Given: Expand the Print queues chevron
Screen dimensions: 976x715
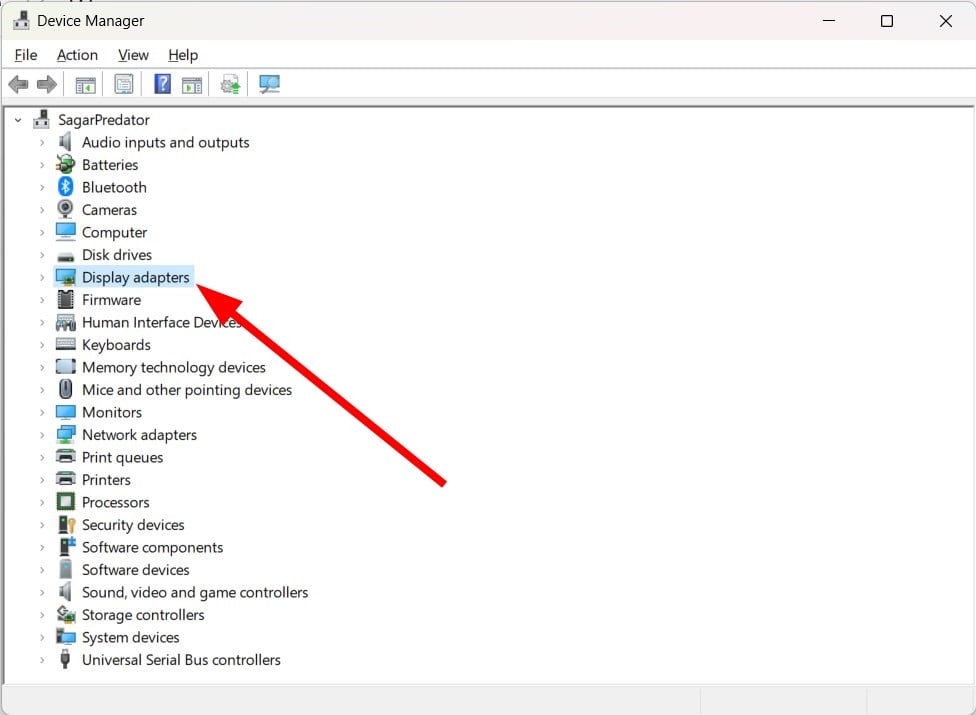Looking at the screenshot, I should (x=42, y=457).
